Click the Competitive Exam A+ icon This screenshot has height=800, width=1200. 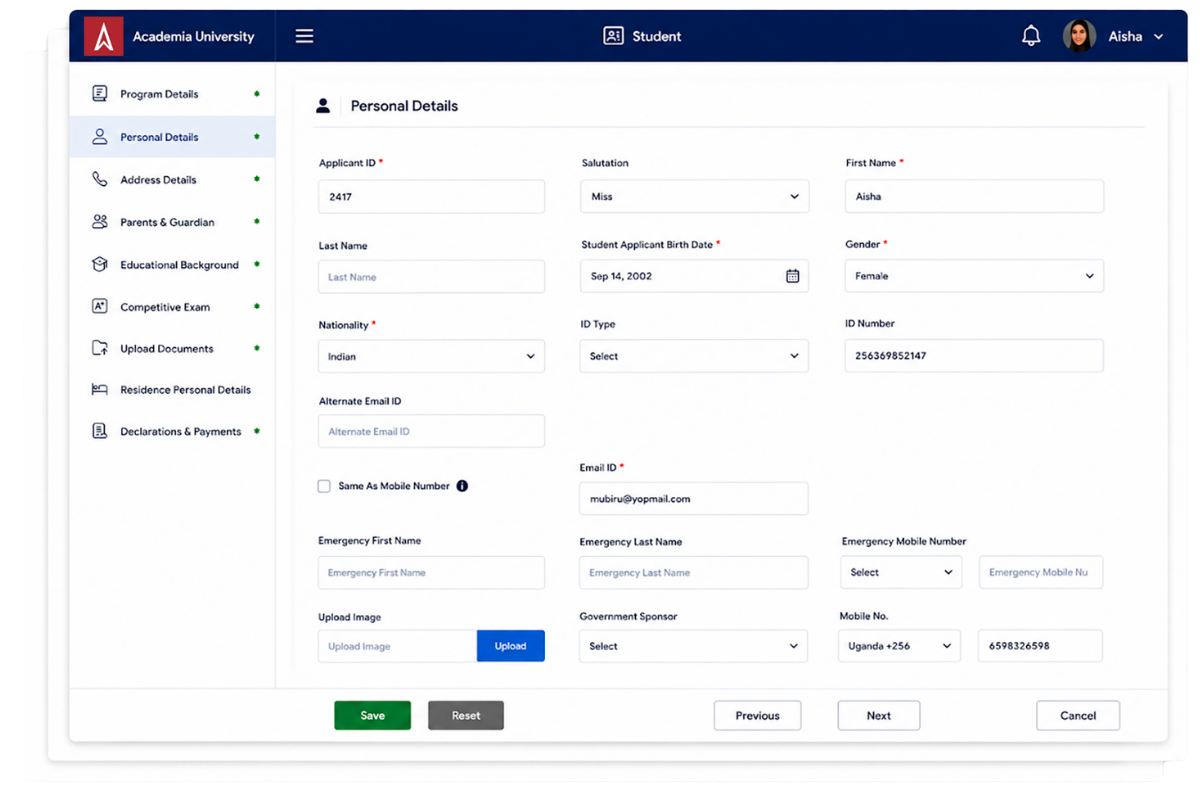pos(100,307)
